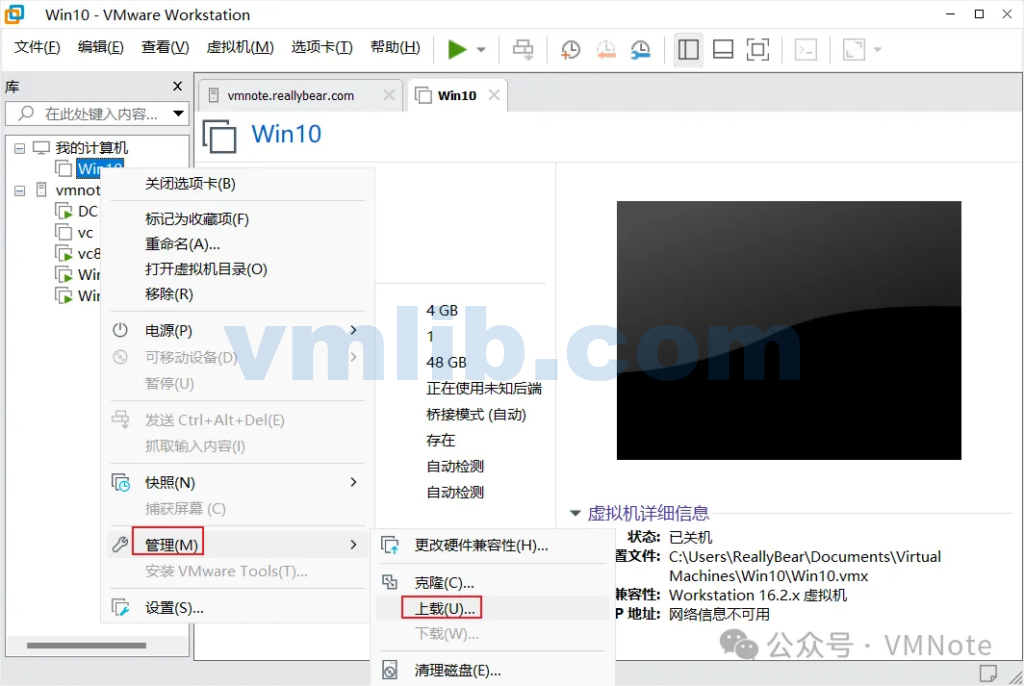Screen dimensions: 1024x686
Task: Click the disk icon beside 清理磁盘(E)
Action: coord(390,670)
